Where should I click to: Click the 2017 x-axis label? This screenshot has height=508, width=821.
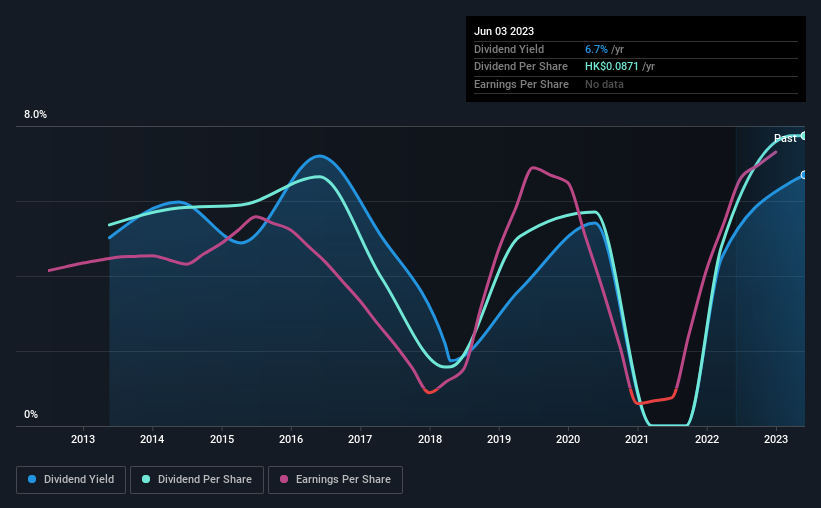(x=360, y=439)
